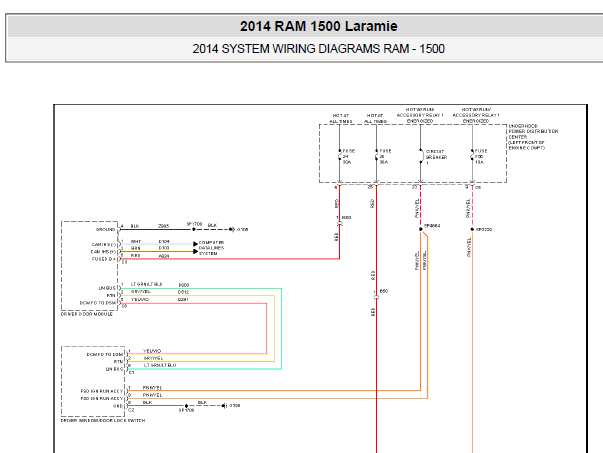603x453 pixels.
Task: Click the "FUSED B+" pin label
Action: click(x=103, y=259)
